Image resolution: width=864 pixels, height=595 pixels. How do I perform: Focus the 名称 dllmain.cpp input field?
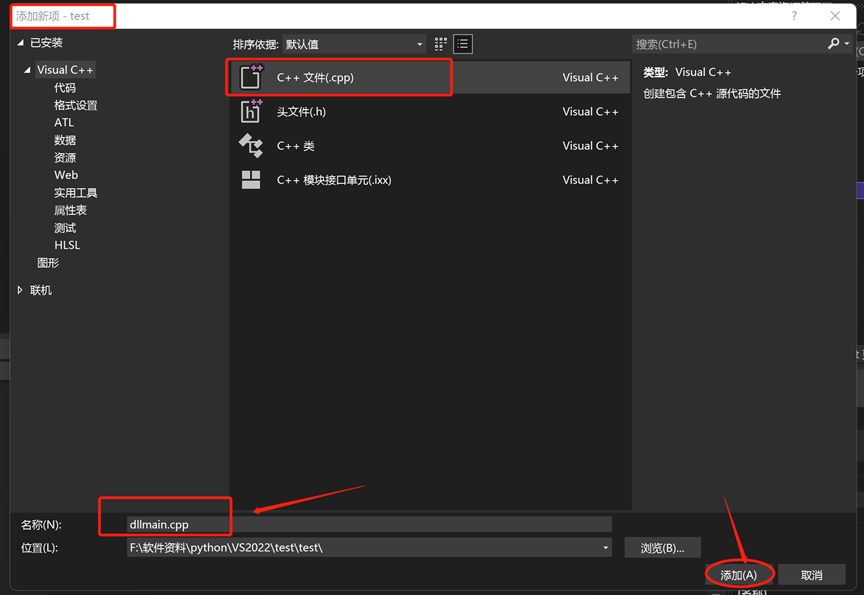pos(369,524)
